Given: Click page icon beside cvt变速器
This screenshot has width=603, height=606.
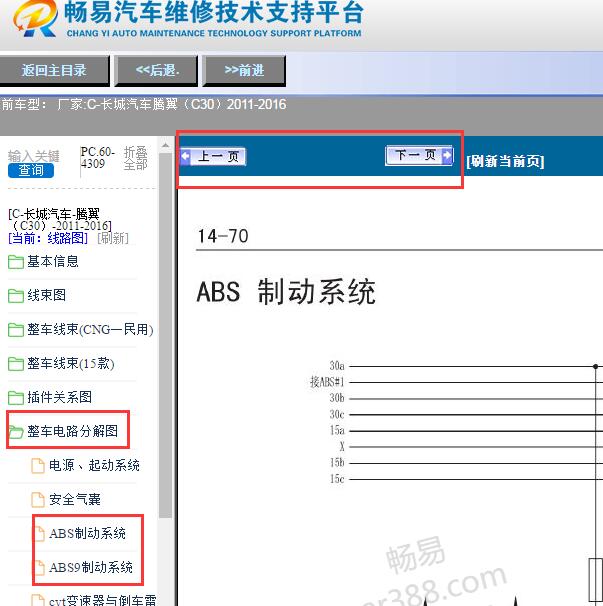Looking at the screenshot, I should coord(38,600).
